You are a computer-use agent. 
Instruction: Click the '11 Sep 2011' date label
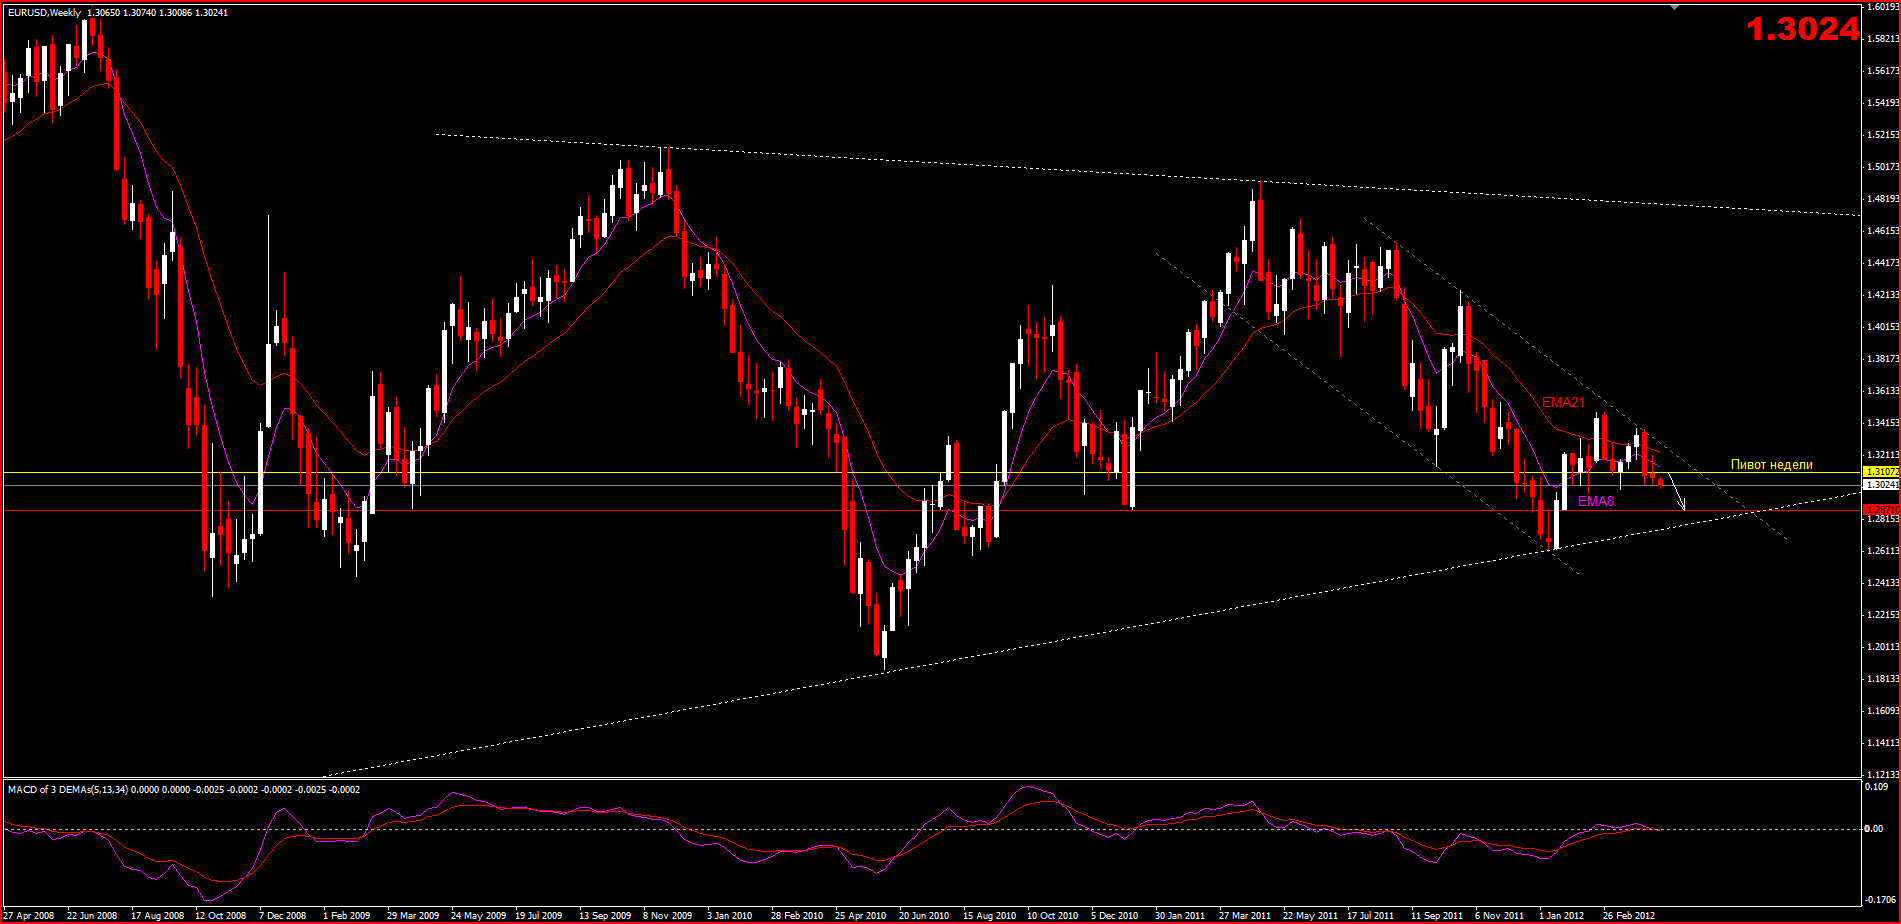coord(1437,915)
